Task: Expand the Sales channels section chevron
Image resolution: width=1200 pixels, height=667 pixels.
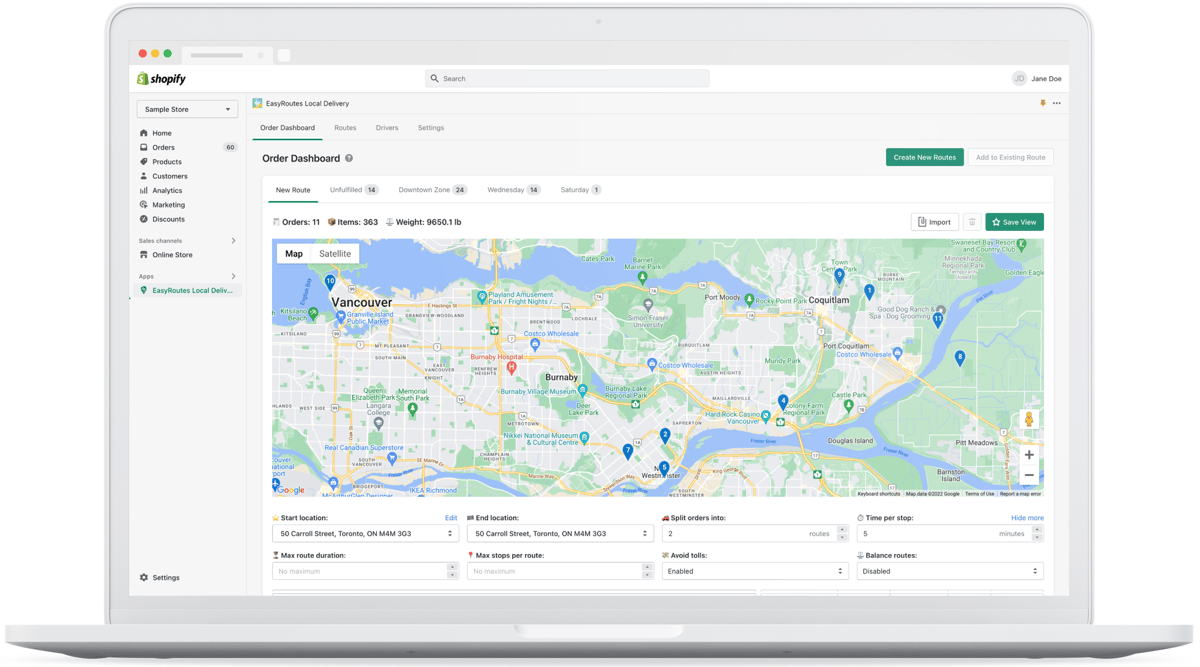Action: (234, 241)
